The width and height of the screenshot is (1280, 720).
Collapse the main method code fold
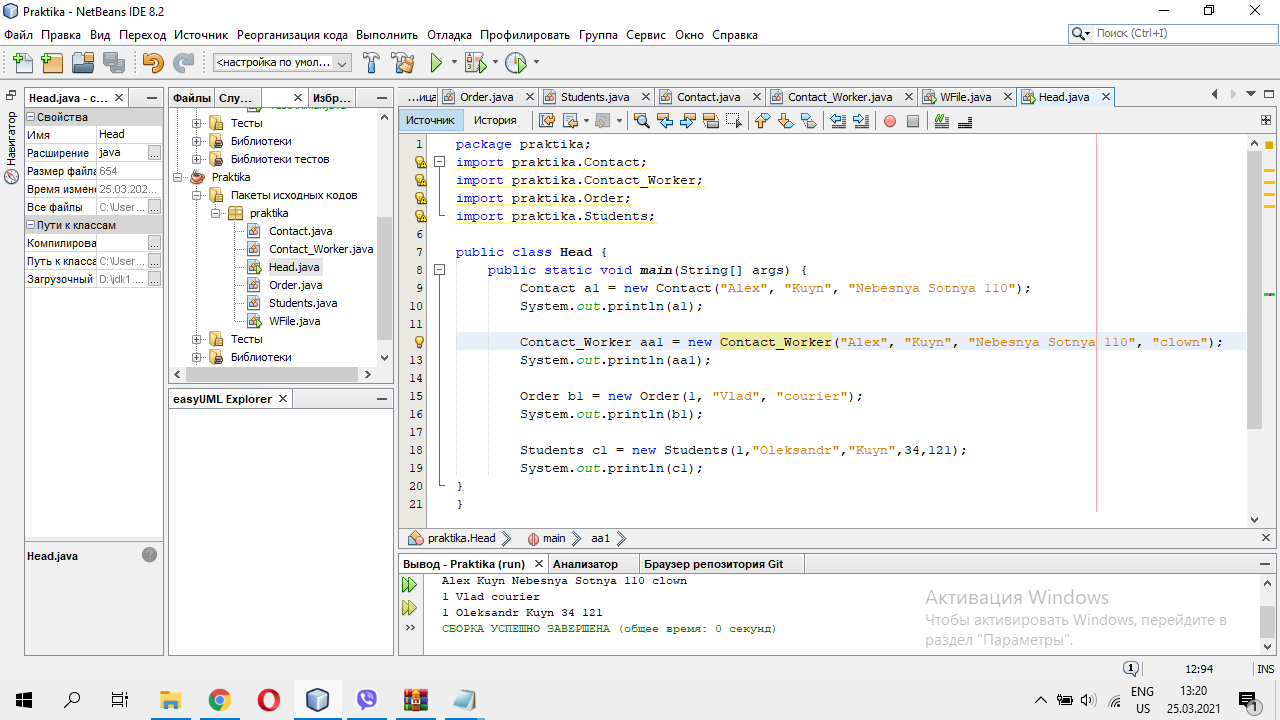pyautogui.click(x=439, y=270)
